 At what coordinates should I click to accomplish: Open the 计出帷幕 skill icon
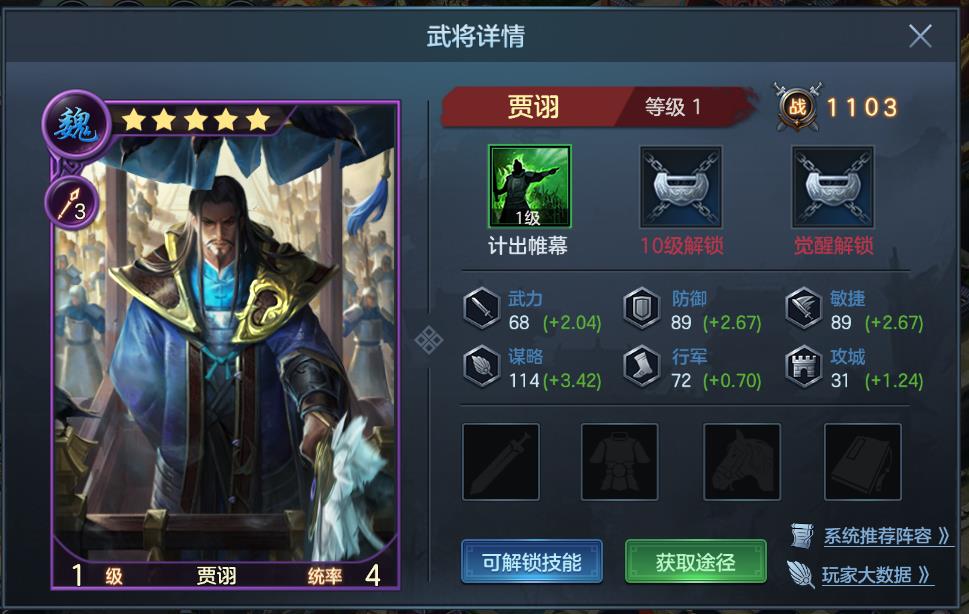pyautogui.click(x=530, y=187)
